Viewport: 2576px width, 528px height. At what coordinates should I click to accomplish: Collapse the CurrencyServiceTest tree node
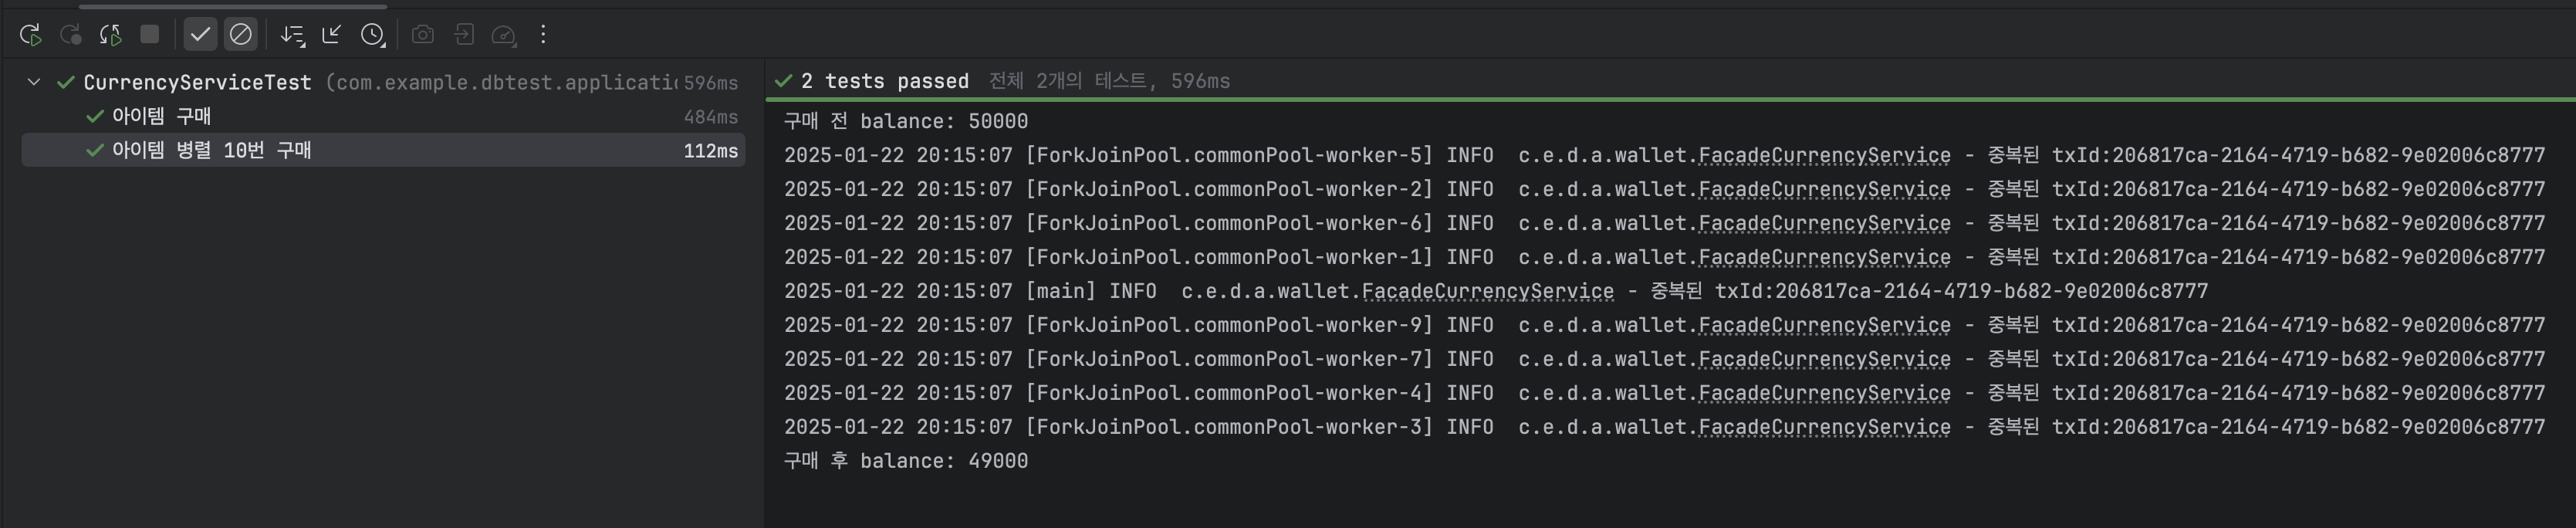(34, 82)
